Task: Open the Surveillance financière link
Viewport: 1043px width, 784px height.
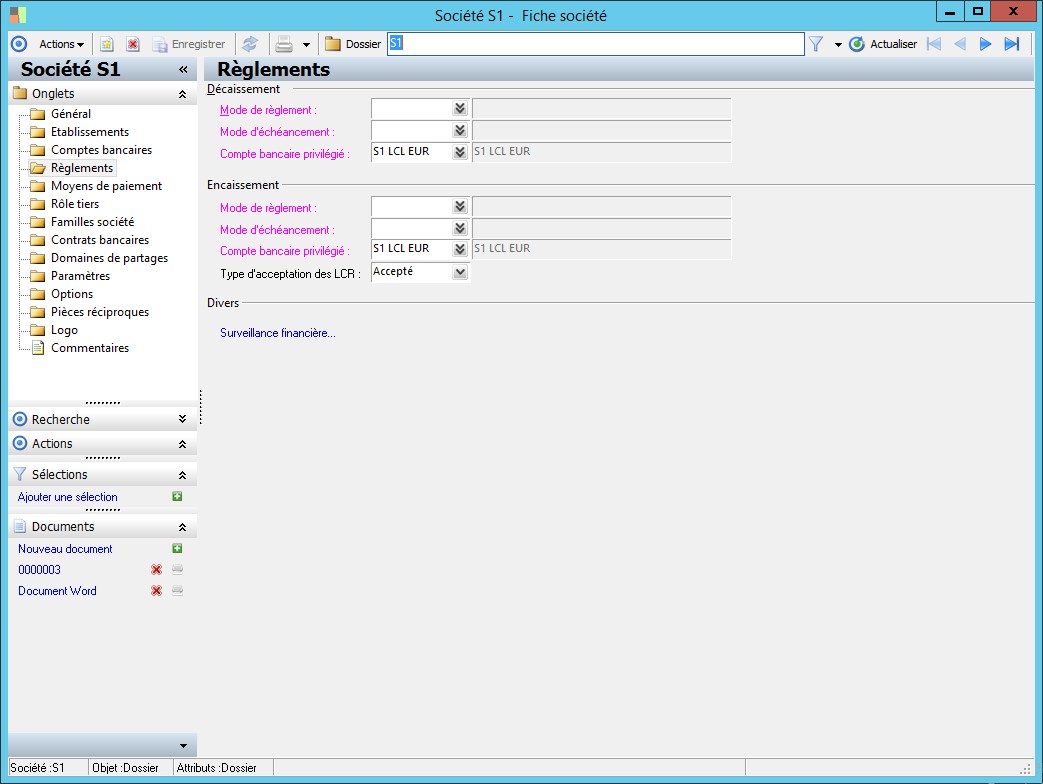Action: tap(278, 333)
